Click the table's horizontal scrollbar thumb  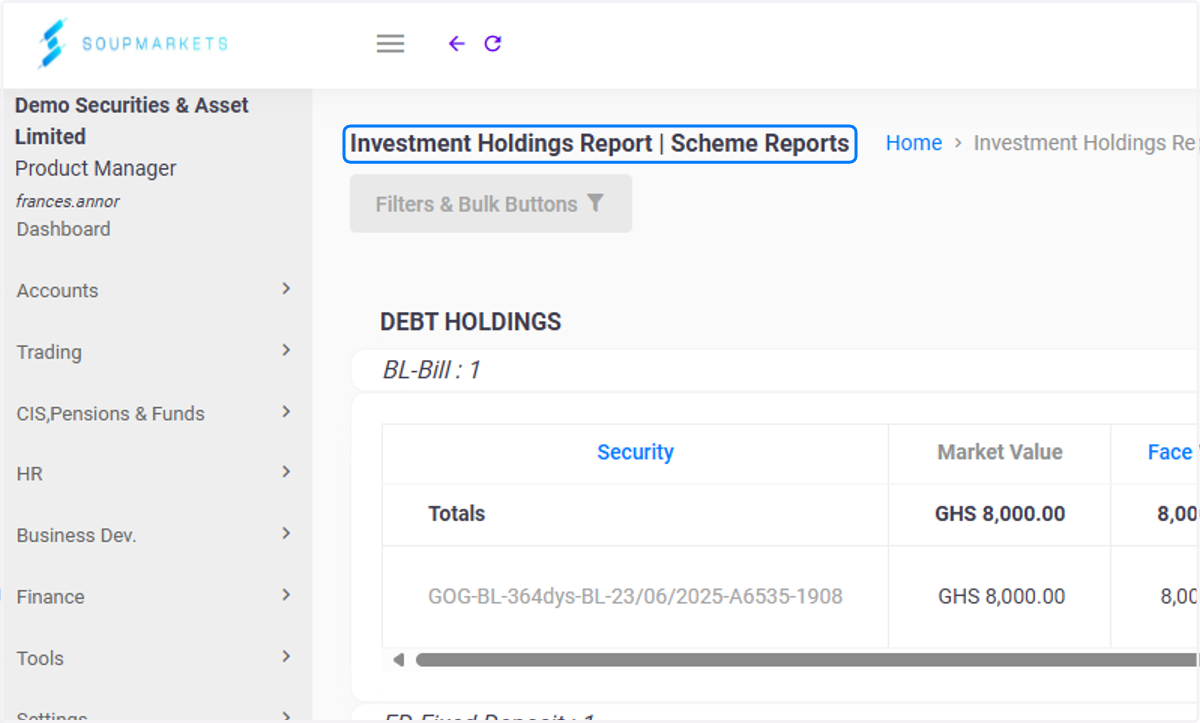(x=806, y=660)
